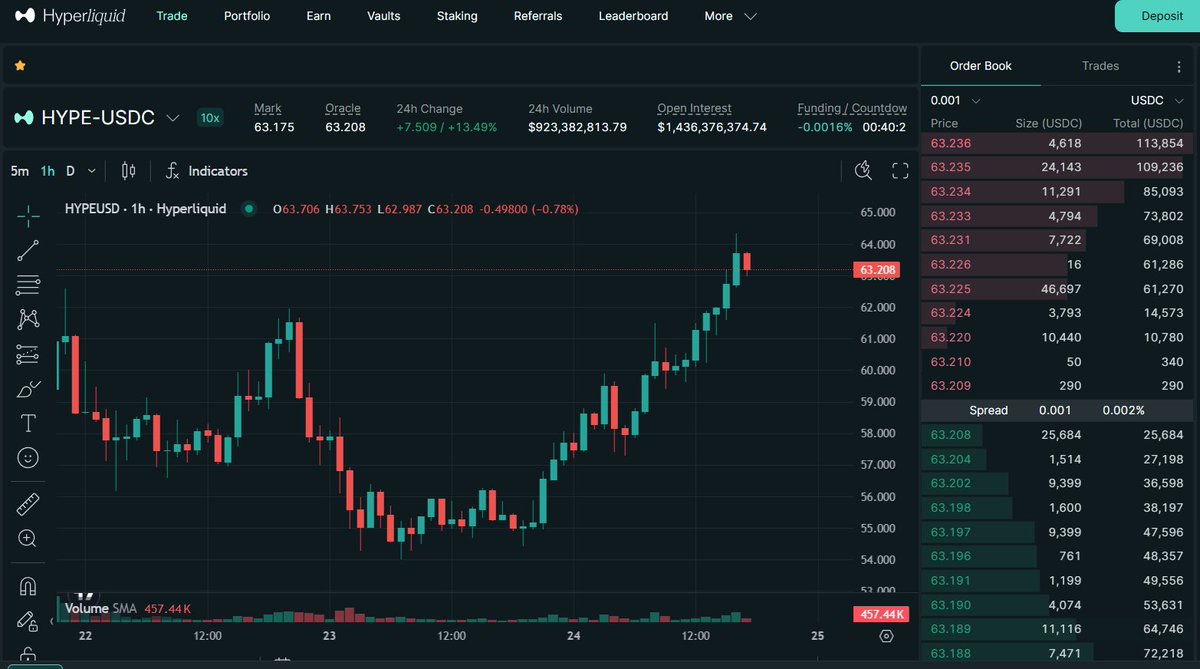Select bid price 63.188 row
This screenshot has width=1200, height=669.
[x=1057, y=653]
